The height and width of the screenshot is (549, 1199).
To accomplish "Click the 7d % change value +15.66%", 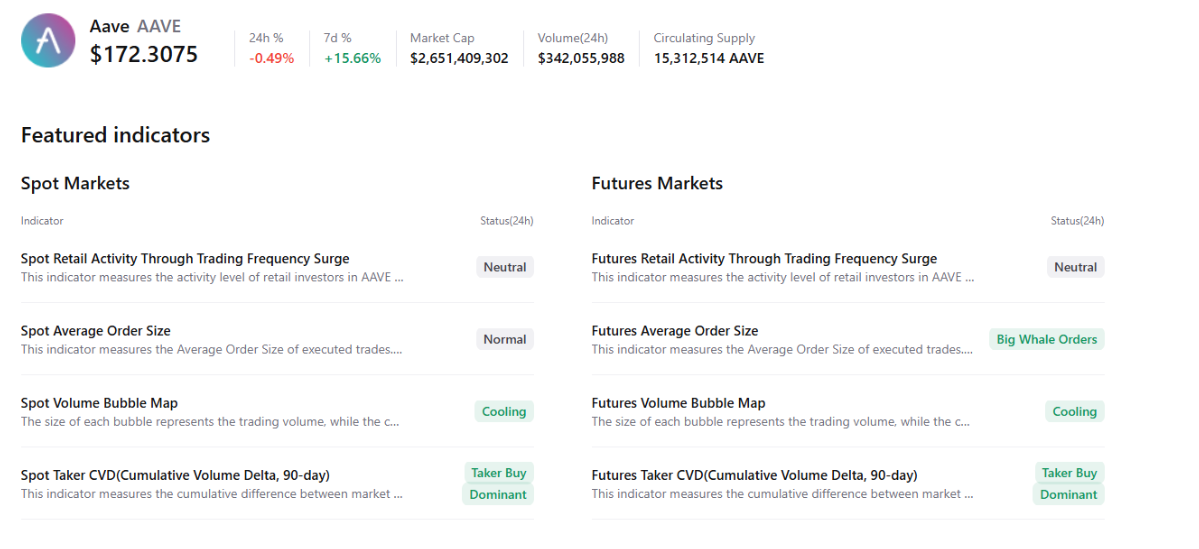I will [352, 58].
